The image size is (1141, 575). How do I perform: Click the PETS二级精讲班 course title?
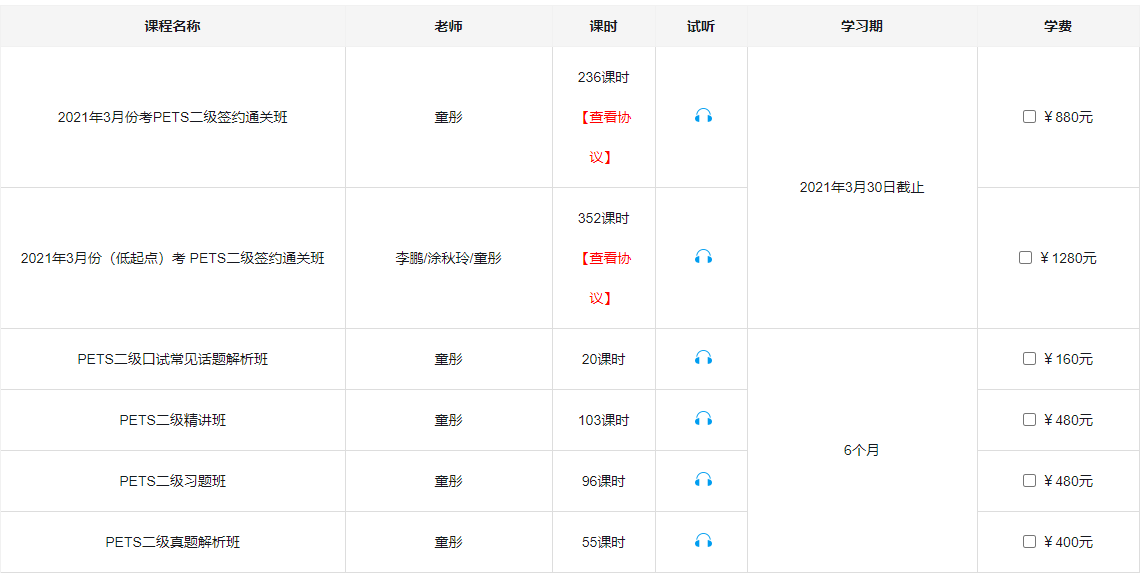click(172, 420)
